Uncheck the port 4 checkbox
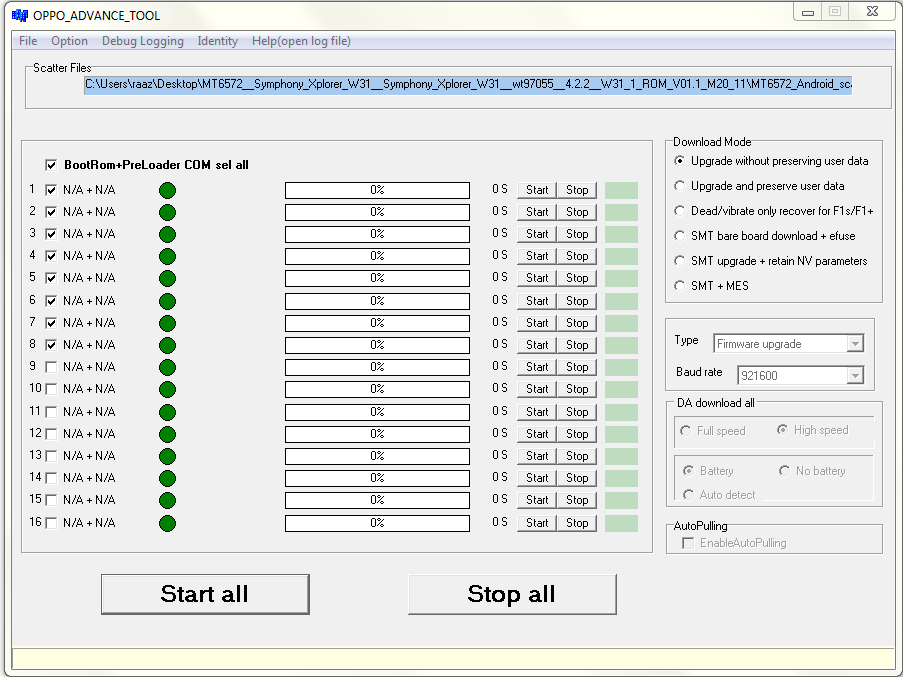 point(51,256)
